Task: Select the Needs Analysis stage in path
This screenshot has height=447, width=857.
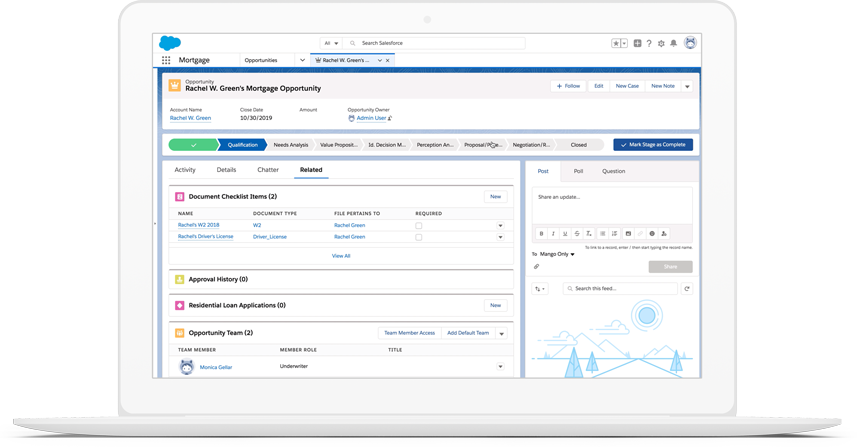Action: coord(291,145)
